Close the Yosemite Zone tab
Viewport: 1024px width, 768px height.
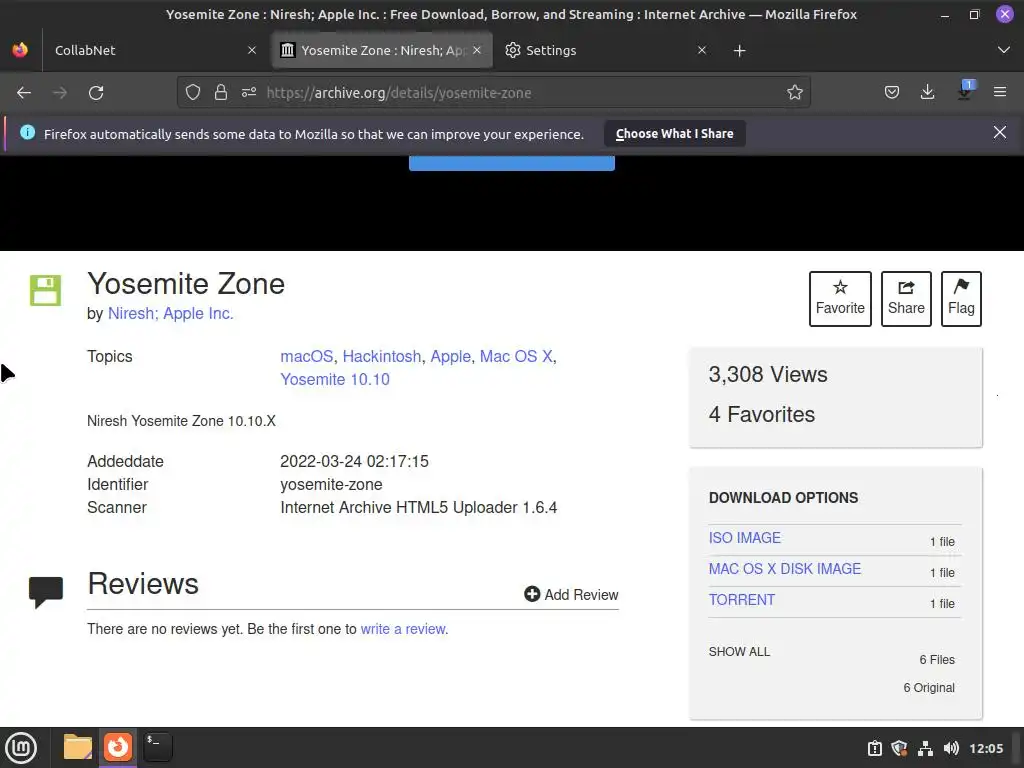(x=477, y=50)
